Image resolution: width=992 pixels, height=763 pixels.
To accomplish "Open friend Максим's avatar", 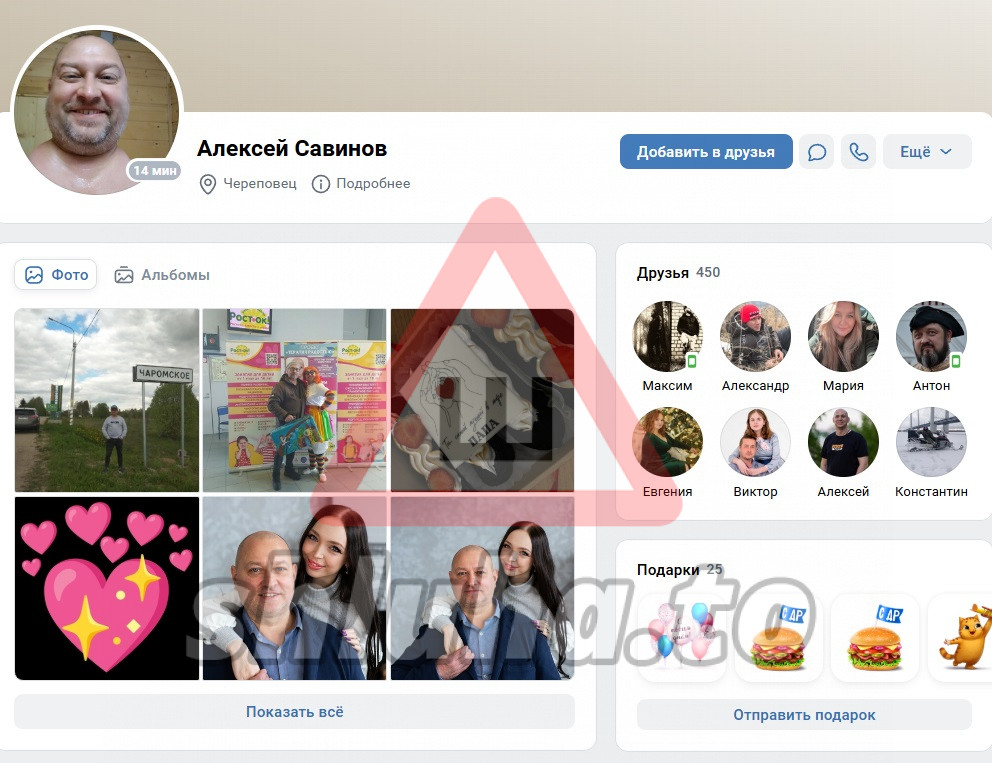I will coord(667,337).
